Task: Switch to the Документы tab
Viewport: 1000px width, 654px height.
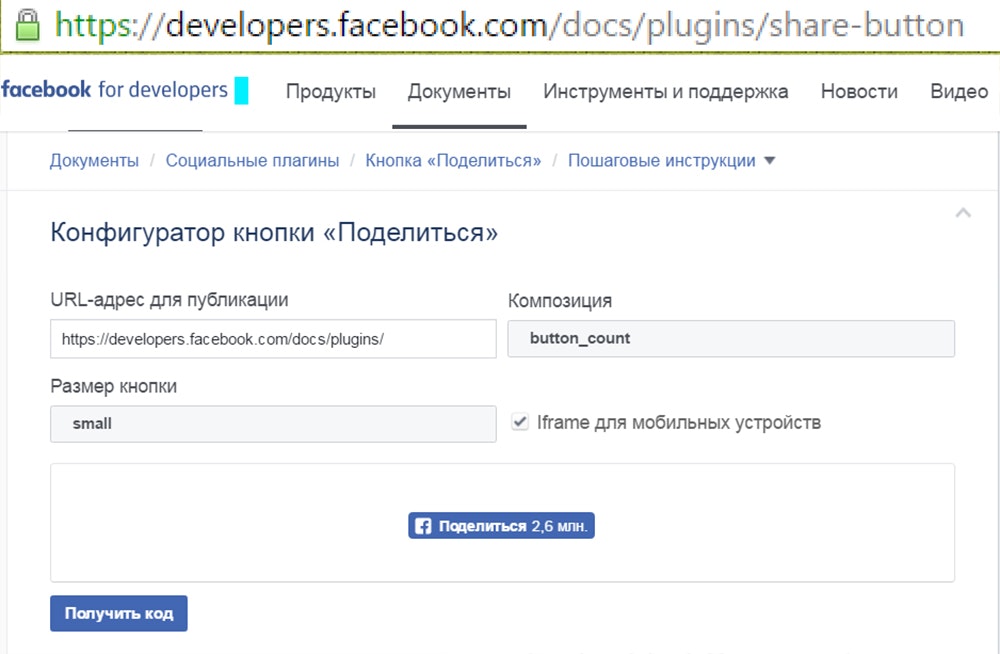Action: (x=458, y=91)
